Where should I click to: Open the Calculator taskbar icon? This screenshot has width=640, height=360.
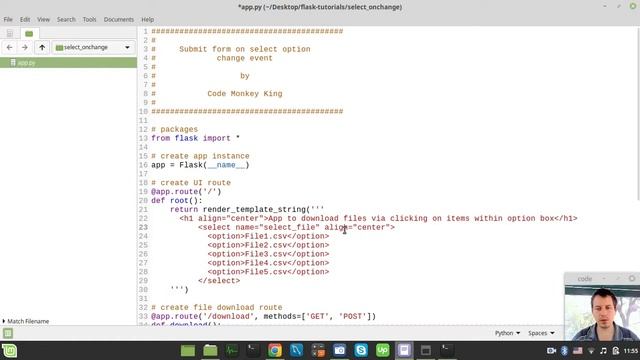point(318,351)
